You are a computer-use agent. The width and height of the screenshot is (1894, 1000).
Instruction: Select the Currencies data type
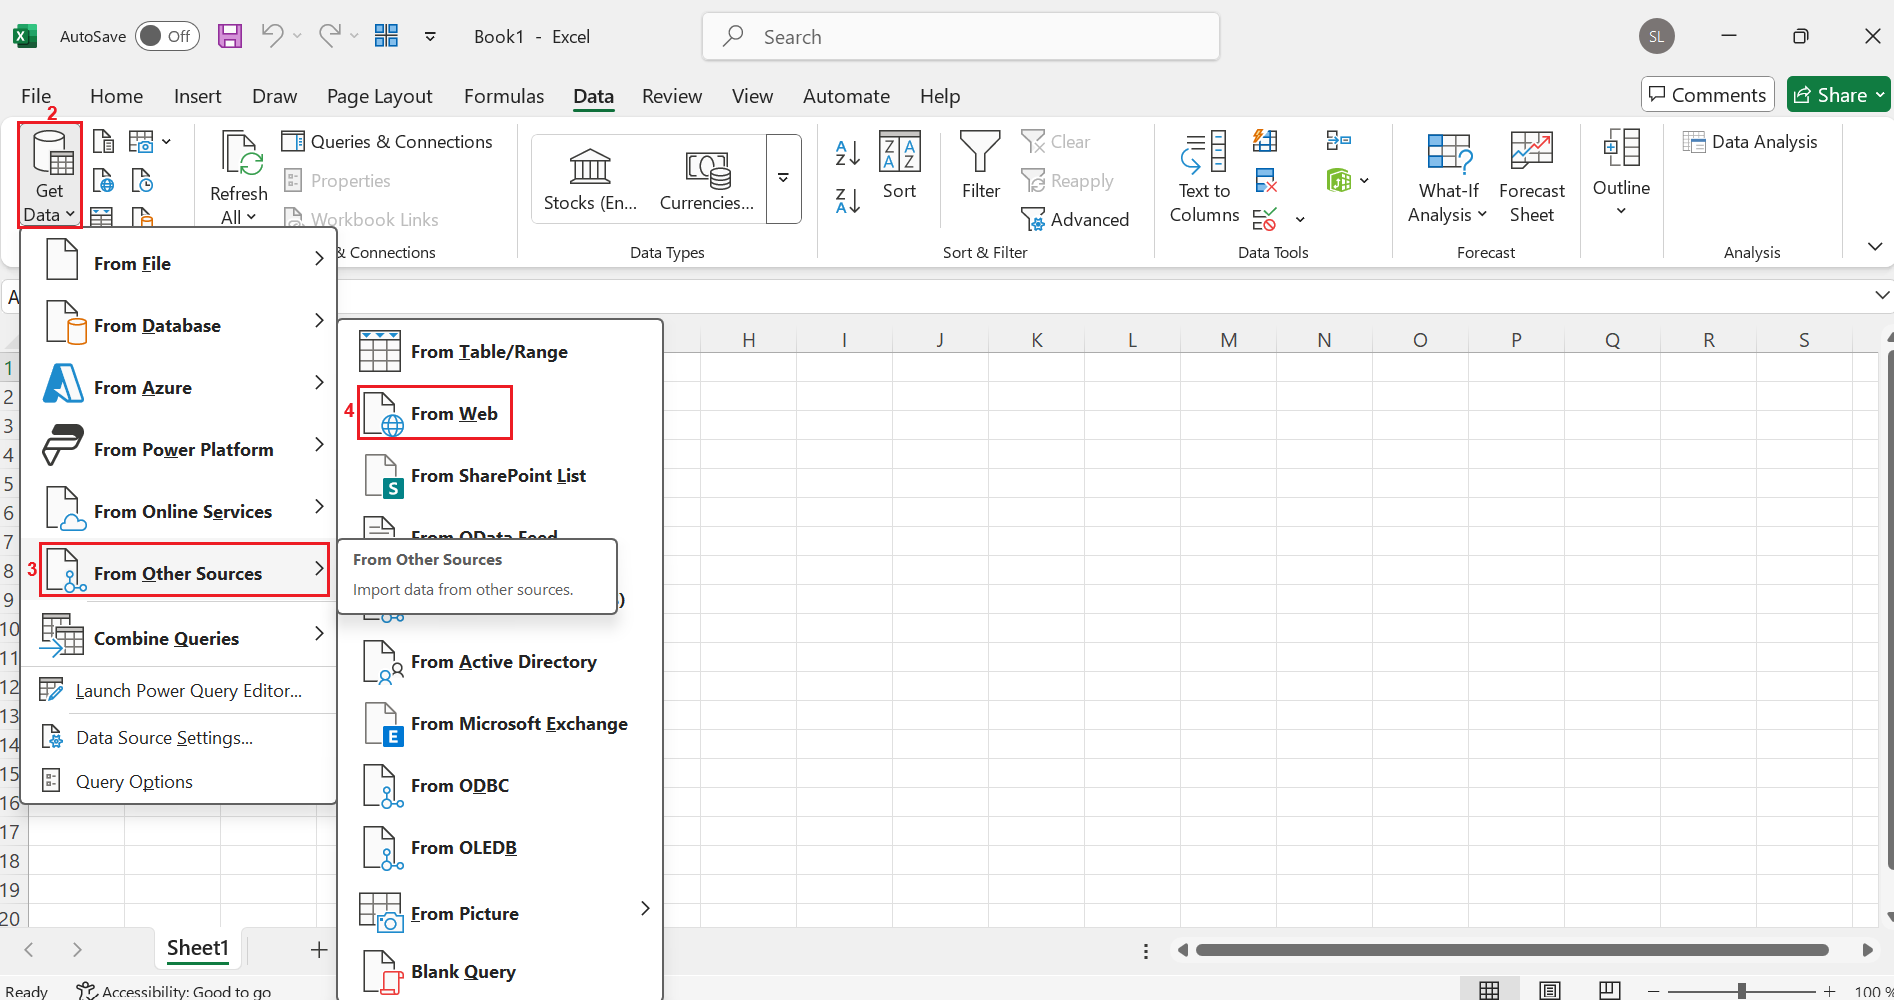(707, 179)
